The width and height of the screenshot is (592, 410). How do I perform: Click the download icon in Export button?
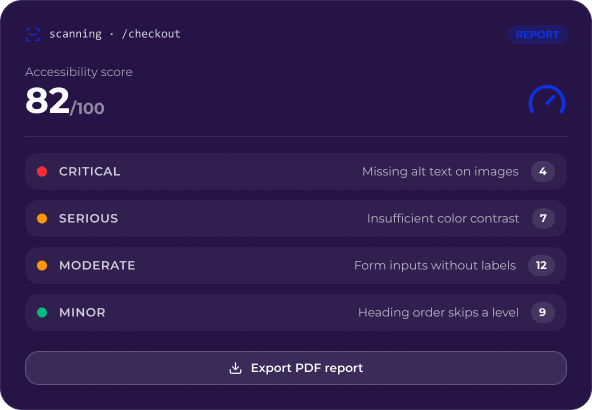tap(236, 368)
